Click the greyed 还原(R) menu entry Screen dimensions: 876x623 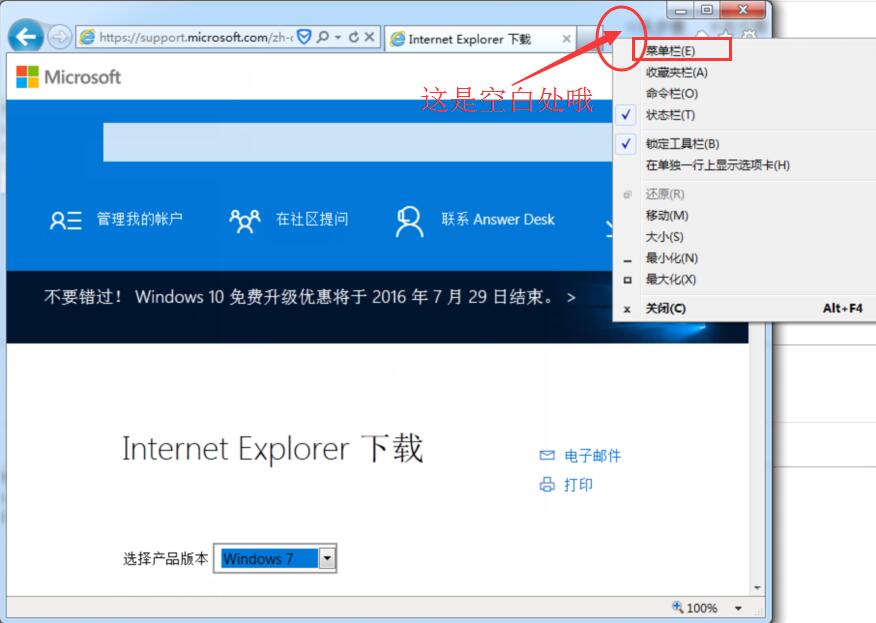coord(746,194)
